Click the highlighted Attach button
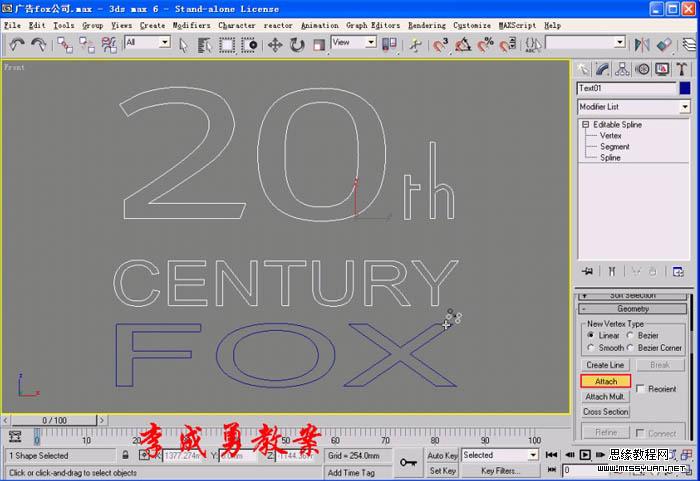The image size is (700, 481). point(606,381)
